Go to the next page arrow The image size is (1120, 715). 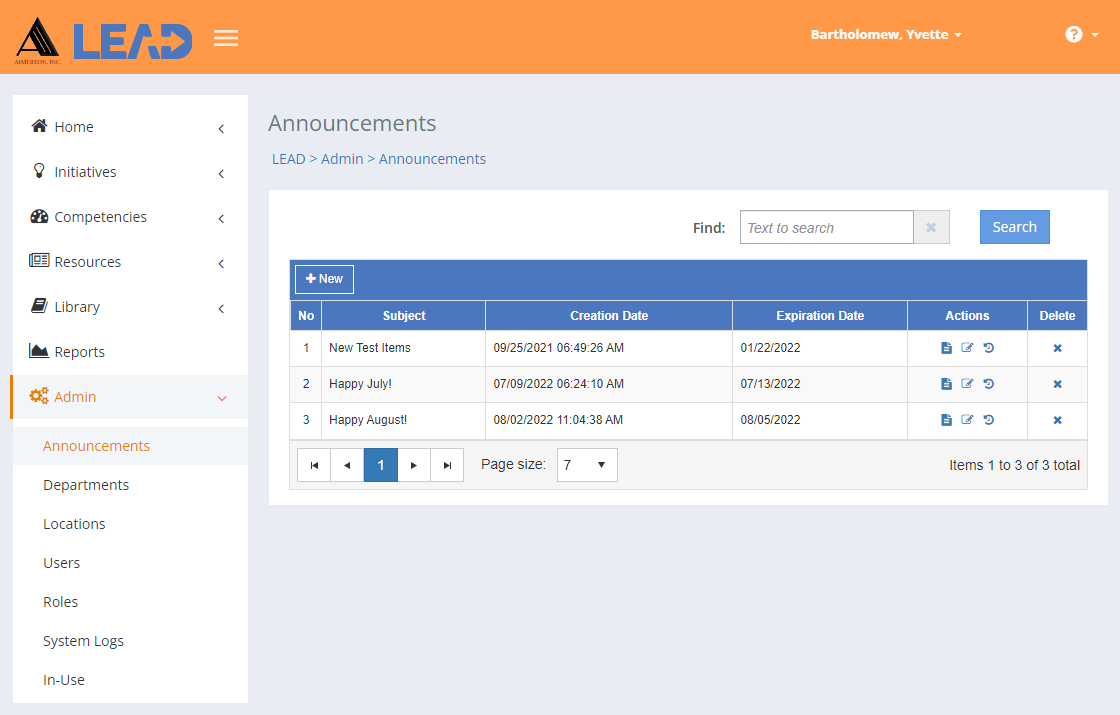[x=414, y=465]
